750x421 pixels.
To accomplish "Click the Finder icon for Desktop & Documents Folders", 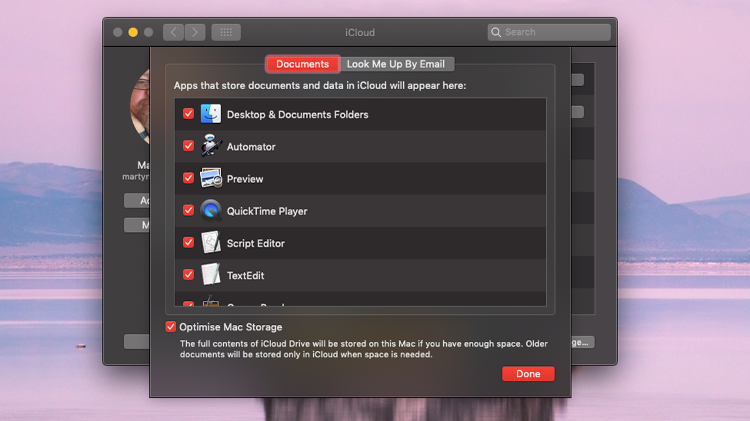I will click(210, 114).
